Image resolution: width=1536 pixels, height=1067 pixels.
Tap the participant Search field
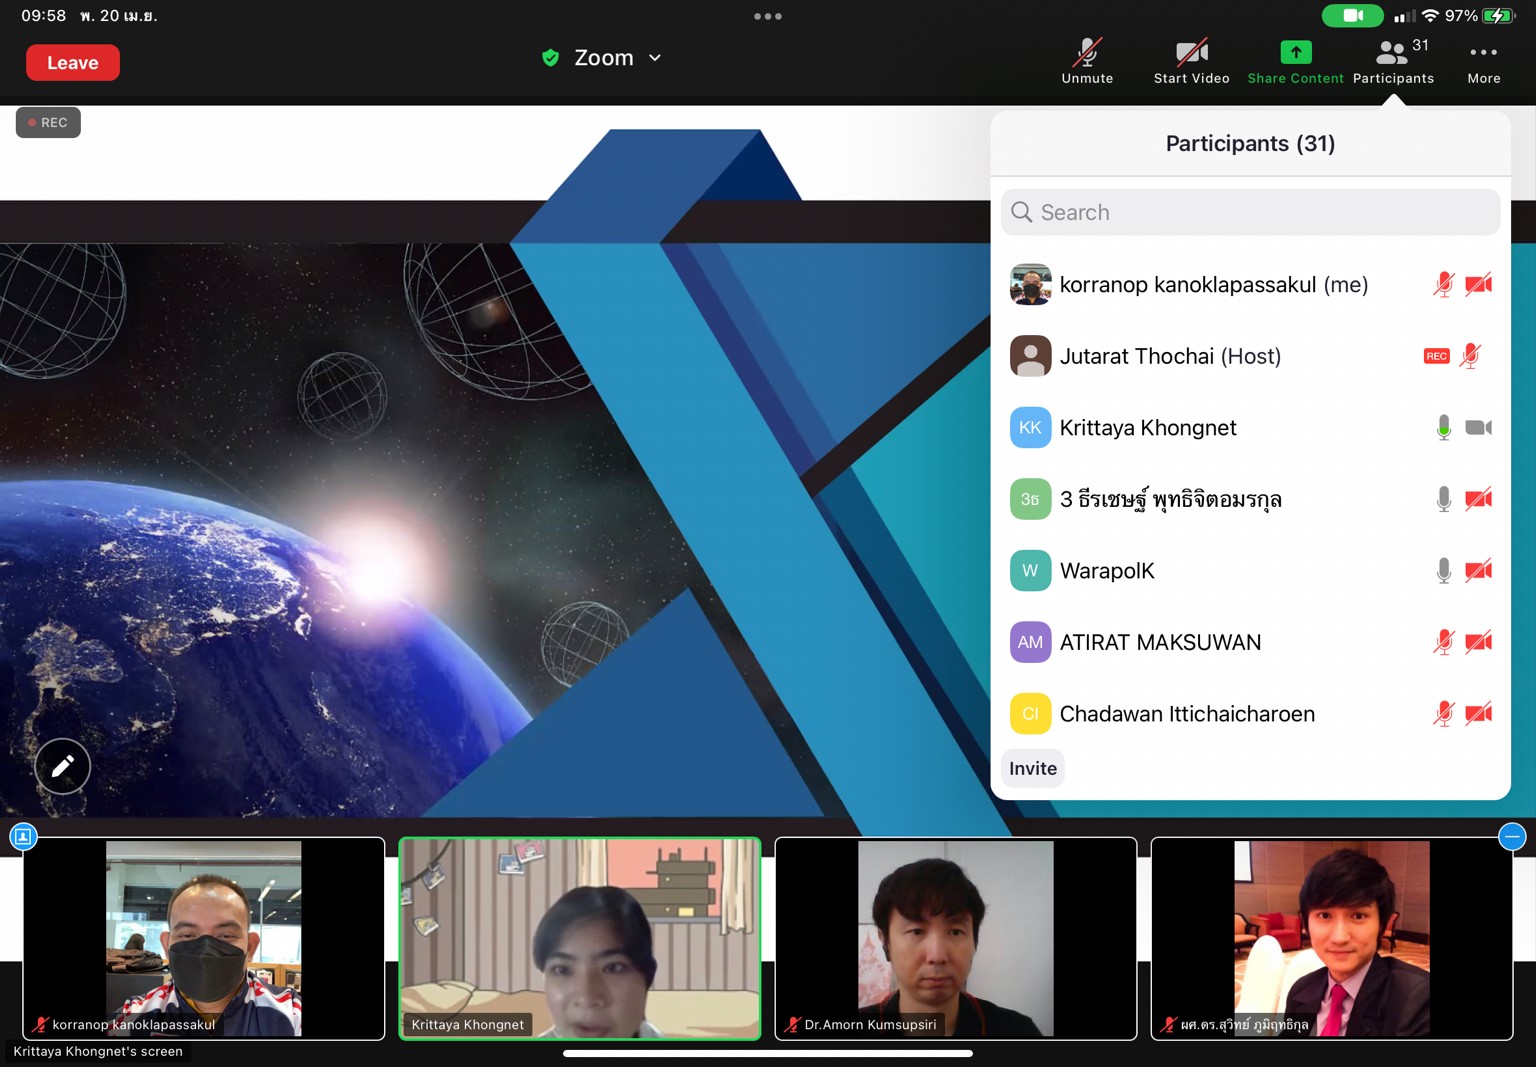pyautogui.click(x=1250, y=212)
